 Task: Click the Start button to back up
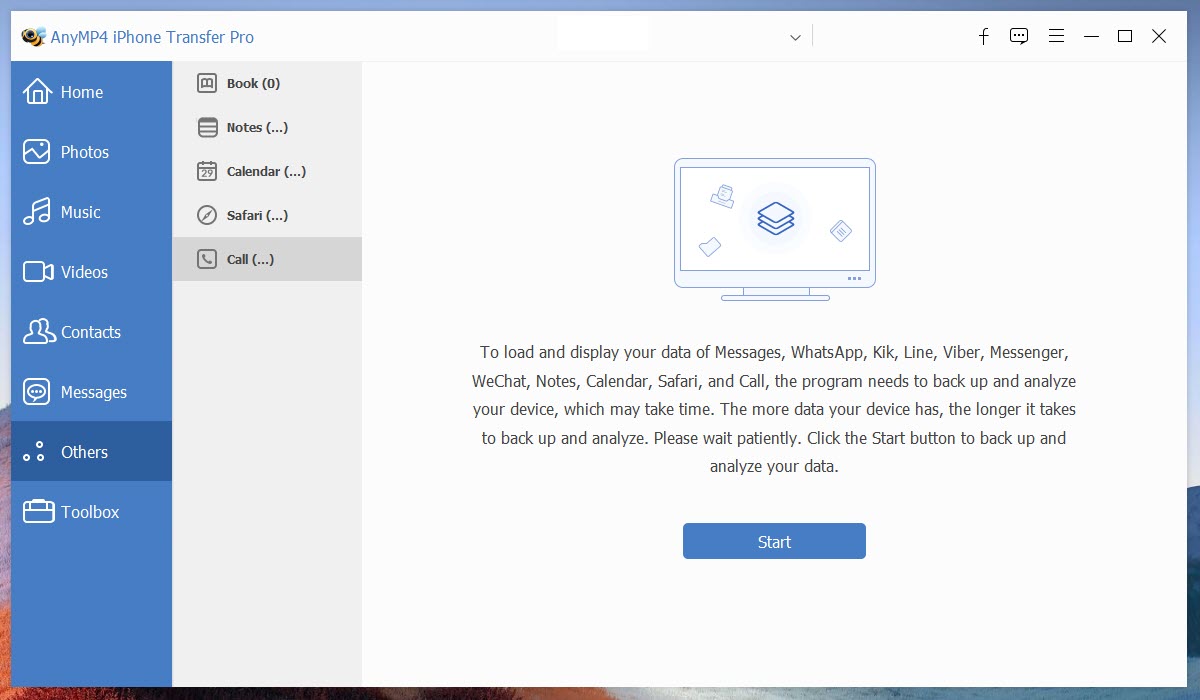click(774, 541)
